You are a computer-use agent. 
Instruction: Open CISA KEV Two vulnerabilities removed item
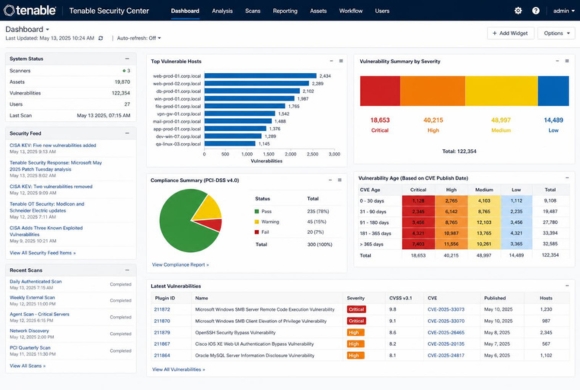pyautogui.click(x=51, y=186)
